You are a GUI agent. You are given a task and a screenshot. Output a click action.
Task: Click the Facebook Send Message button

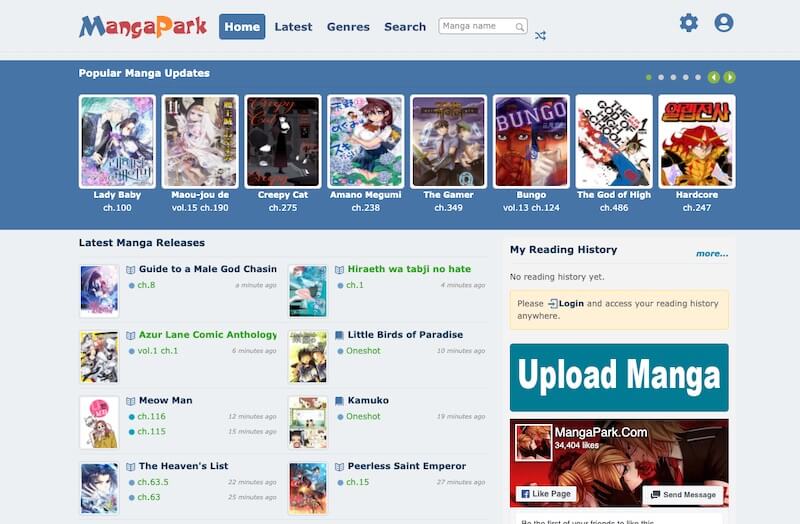pos(684,494)
